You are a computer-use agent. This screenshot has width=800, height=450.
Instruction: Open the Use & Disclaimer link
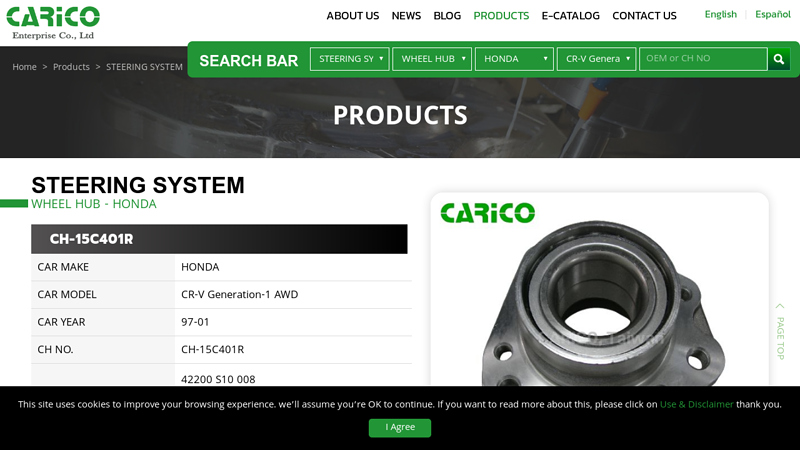point(696,405)
